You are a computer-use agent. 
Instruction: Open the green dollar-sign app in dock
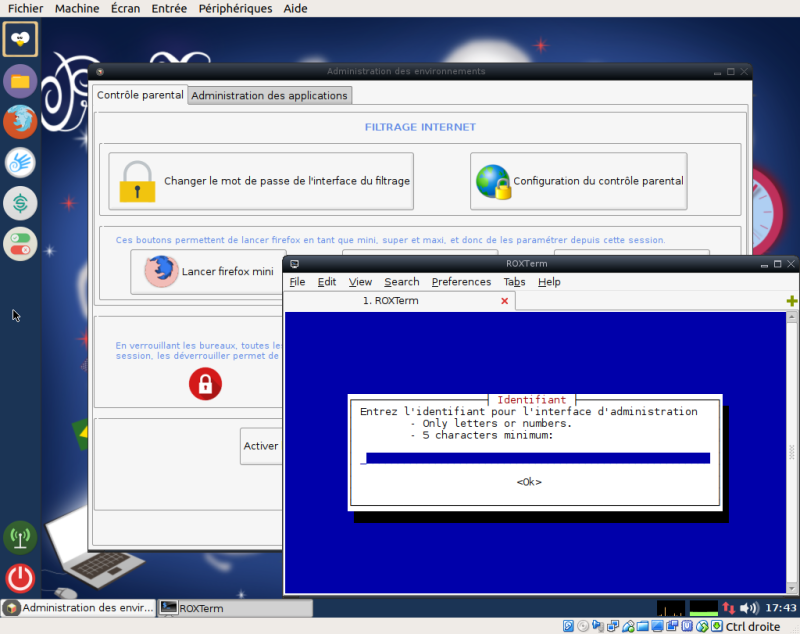pyautogui.click(x=20, y=204)
